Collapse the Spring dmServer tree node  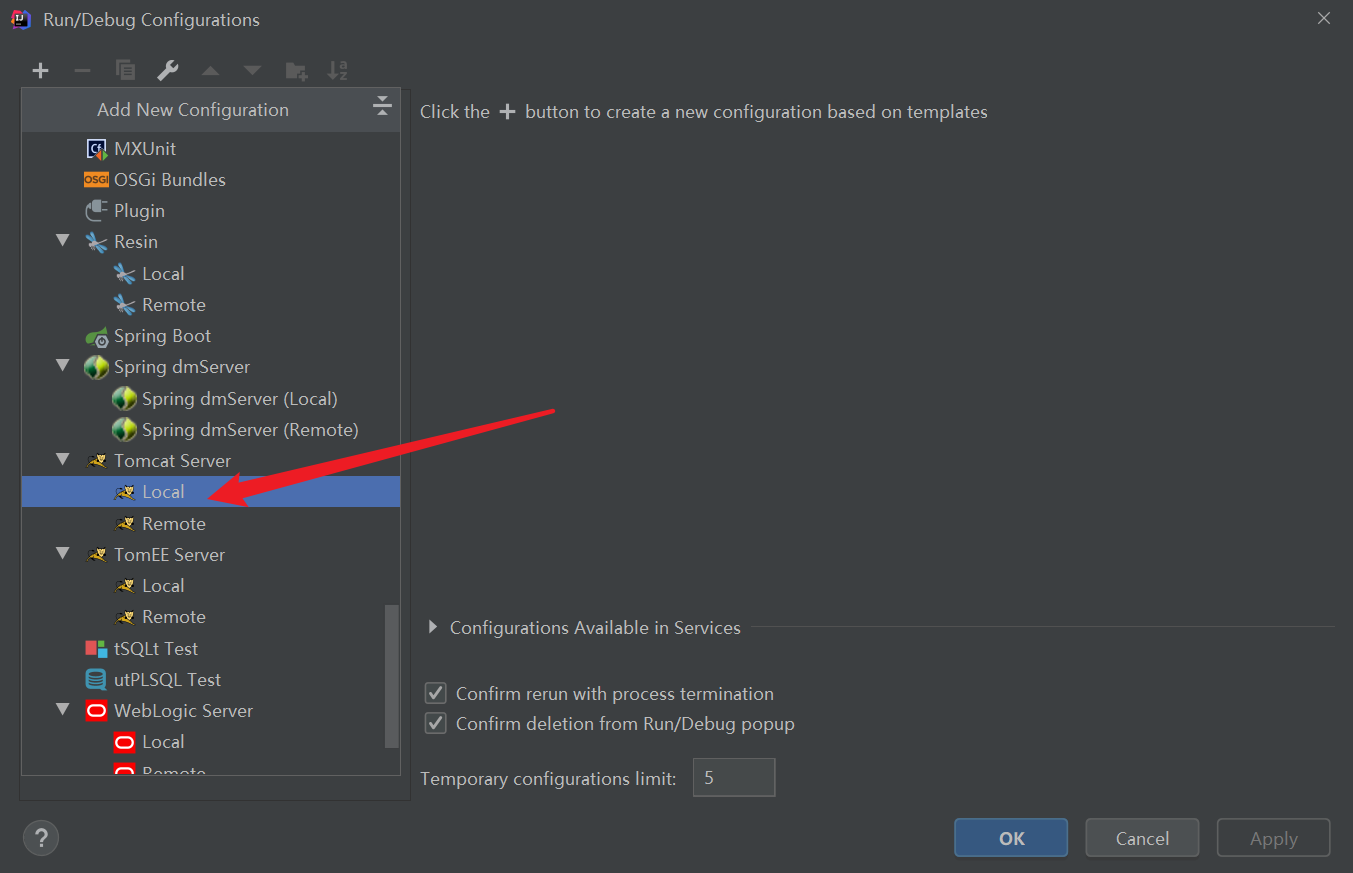[x=63, y=366]
